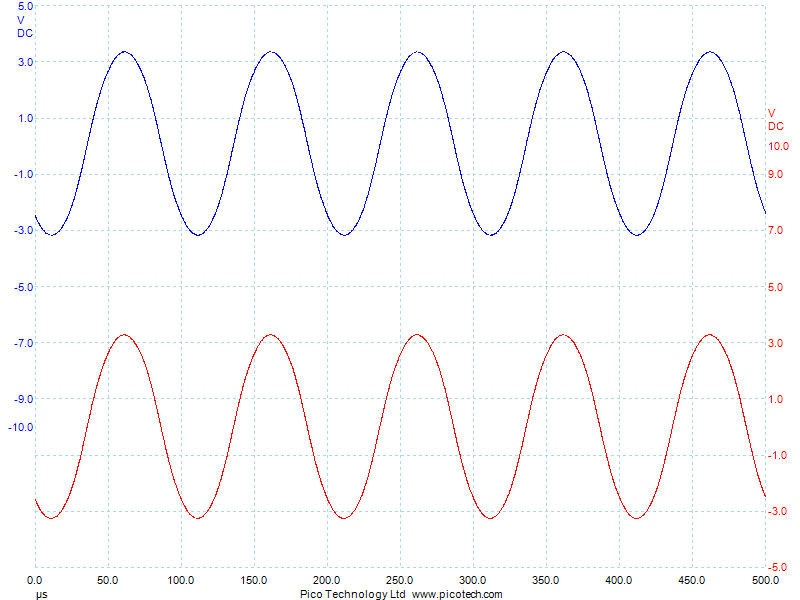The height and width of the screenshot is (600, 800).
Task: Select the red 10.0 label on right axis
Action: [779, 146]
